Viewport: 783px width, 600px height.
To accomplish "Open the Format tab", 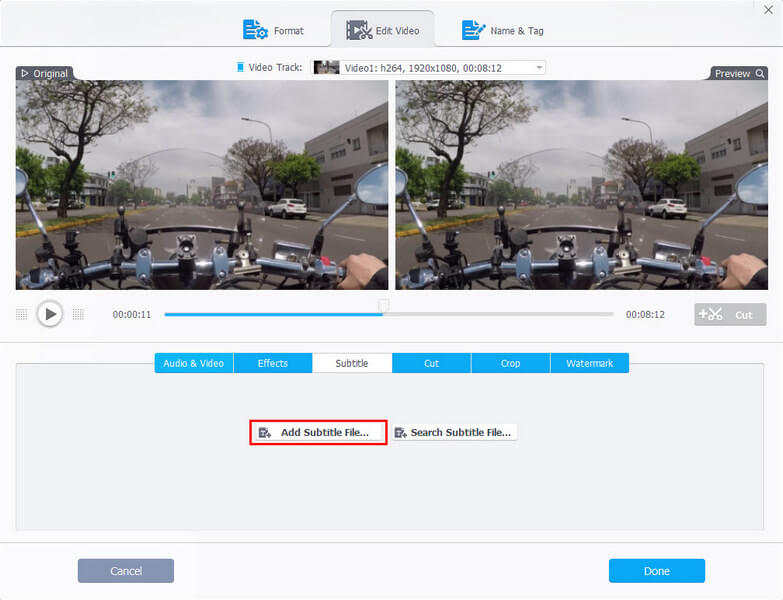I will (273, 30).
